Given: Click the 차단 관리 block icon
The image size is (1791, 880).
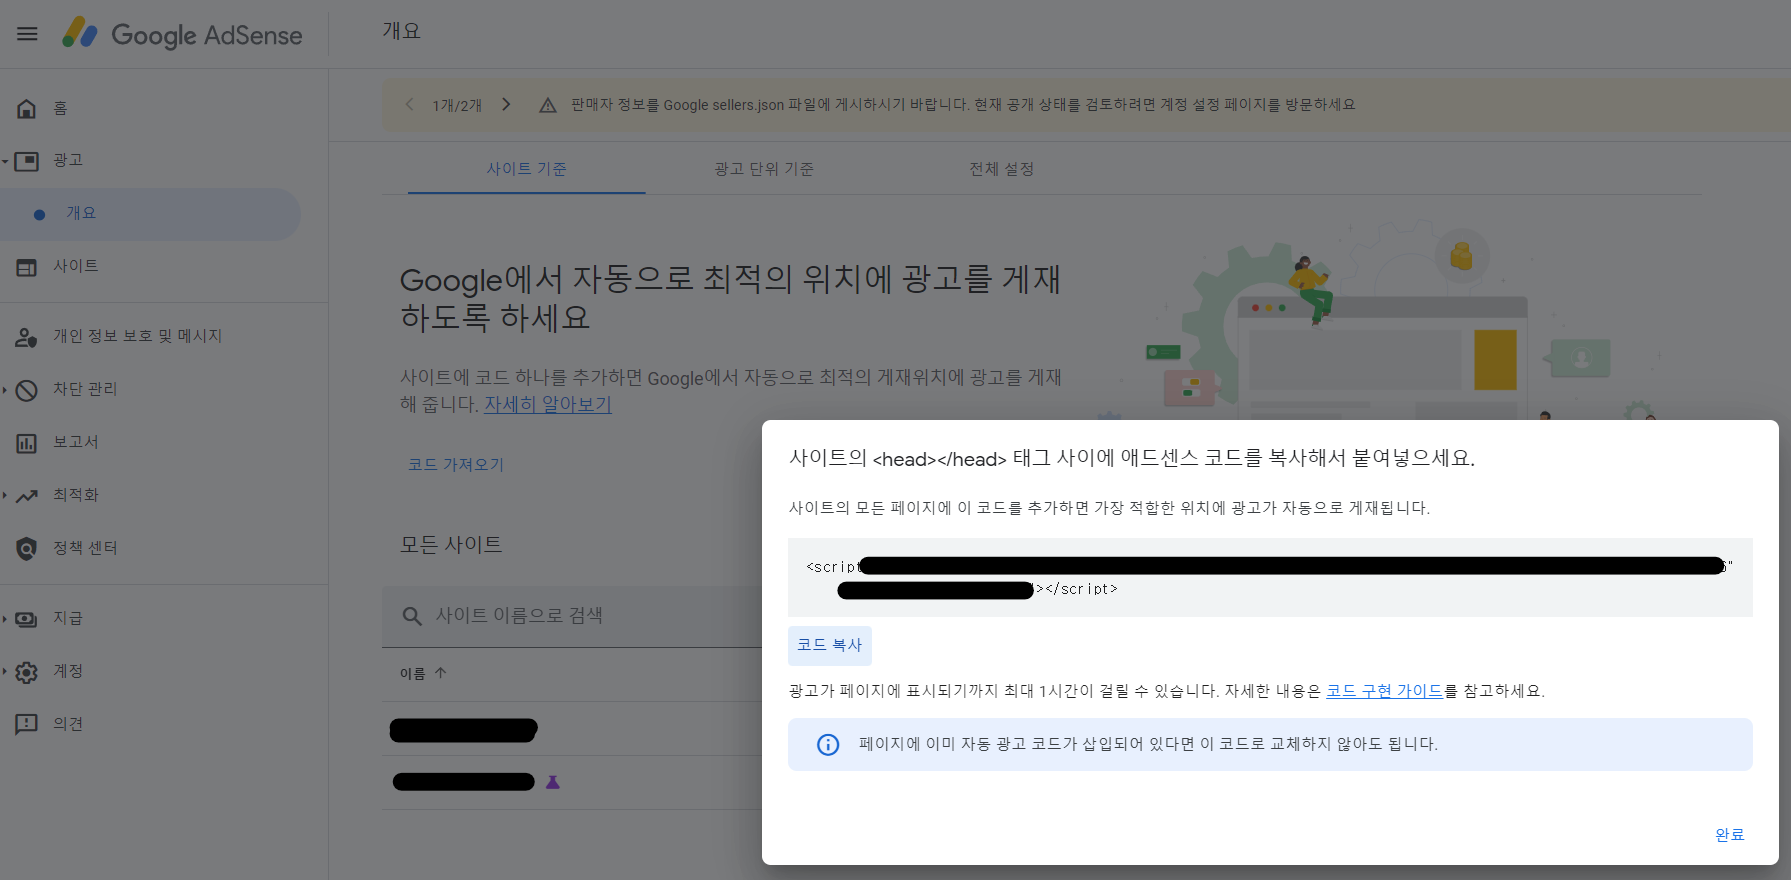Looking at the screenshot, I should (x=27, y=390).
